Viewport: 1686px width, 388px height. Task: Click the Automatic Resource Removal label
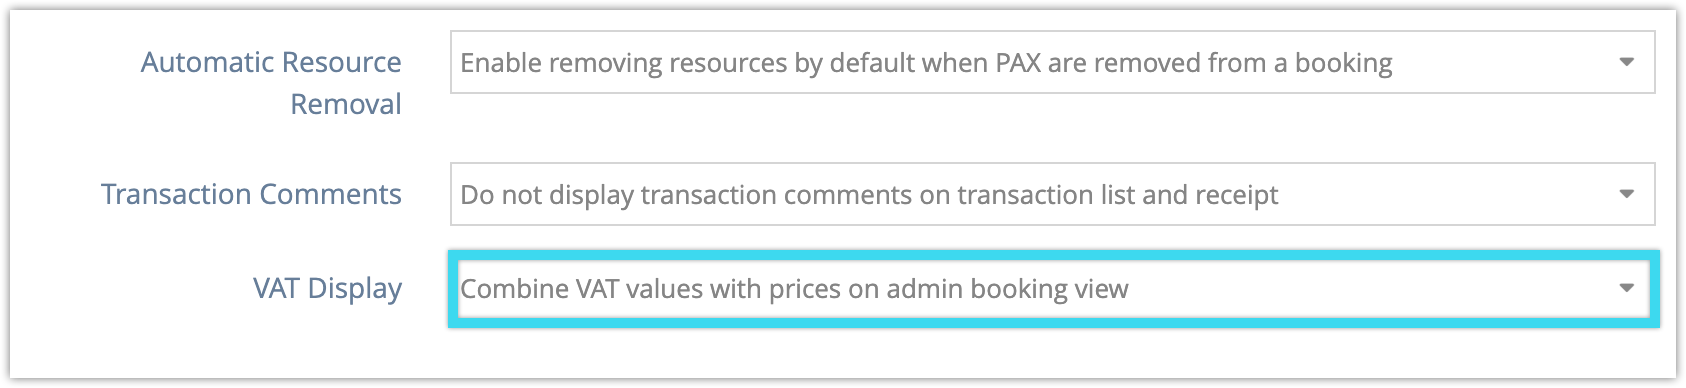271,83
